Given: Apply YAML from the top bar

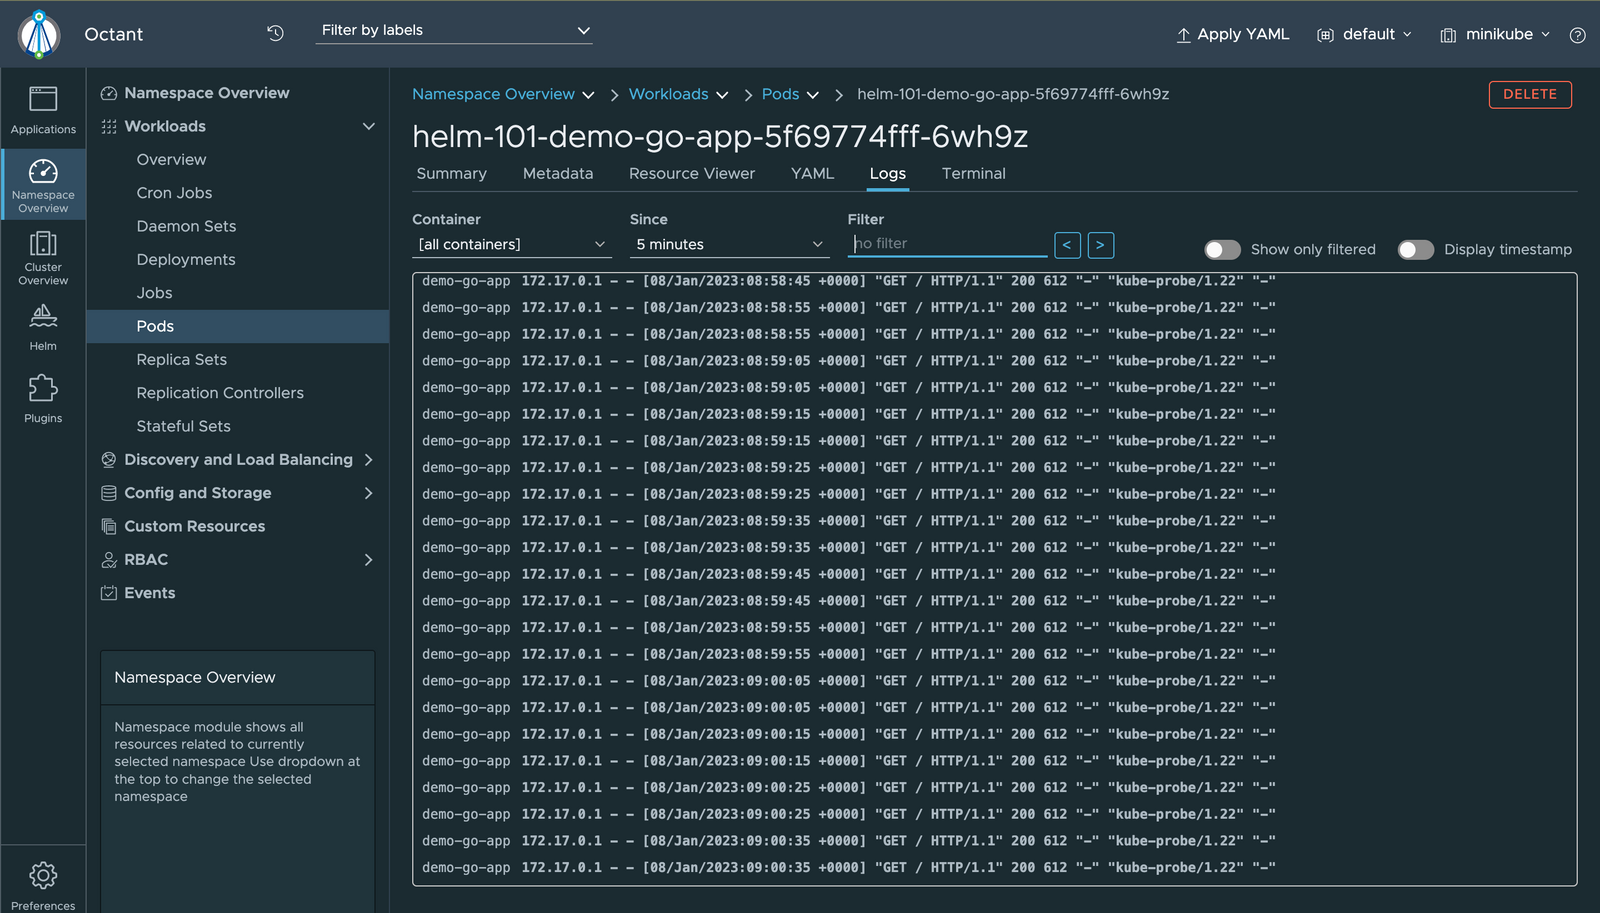Looking at the screenshot, I should pos(1232,33).
